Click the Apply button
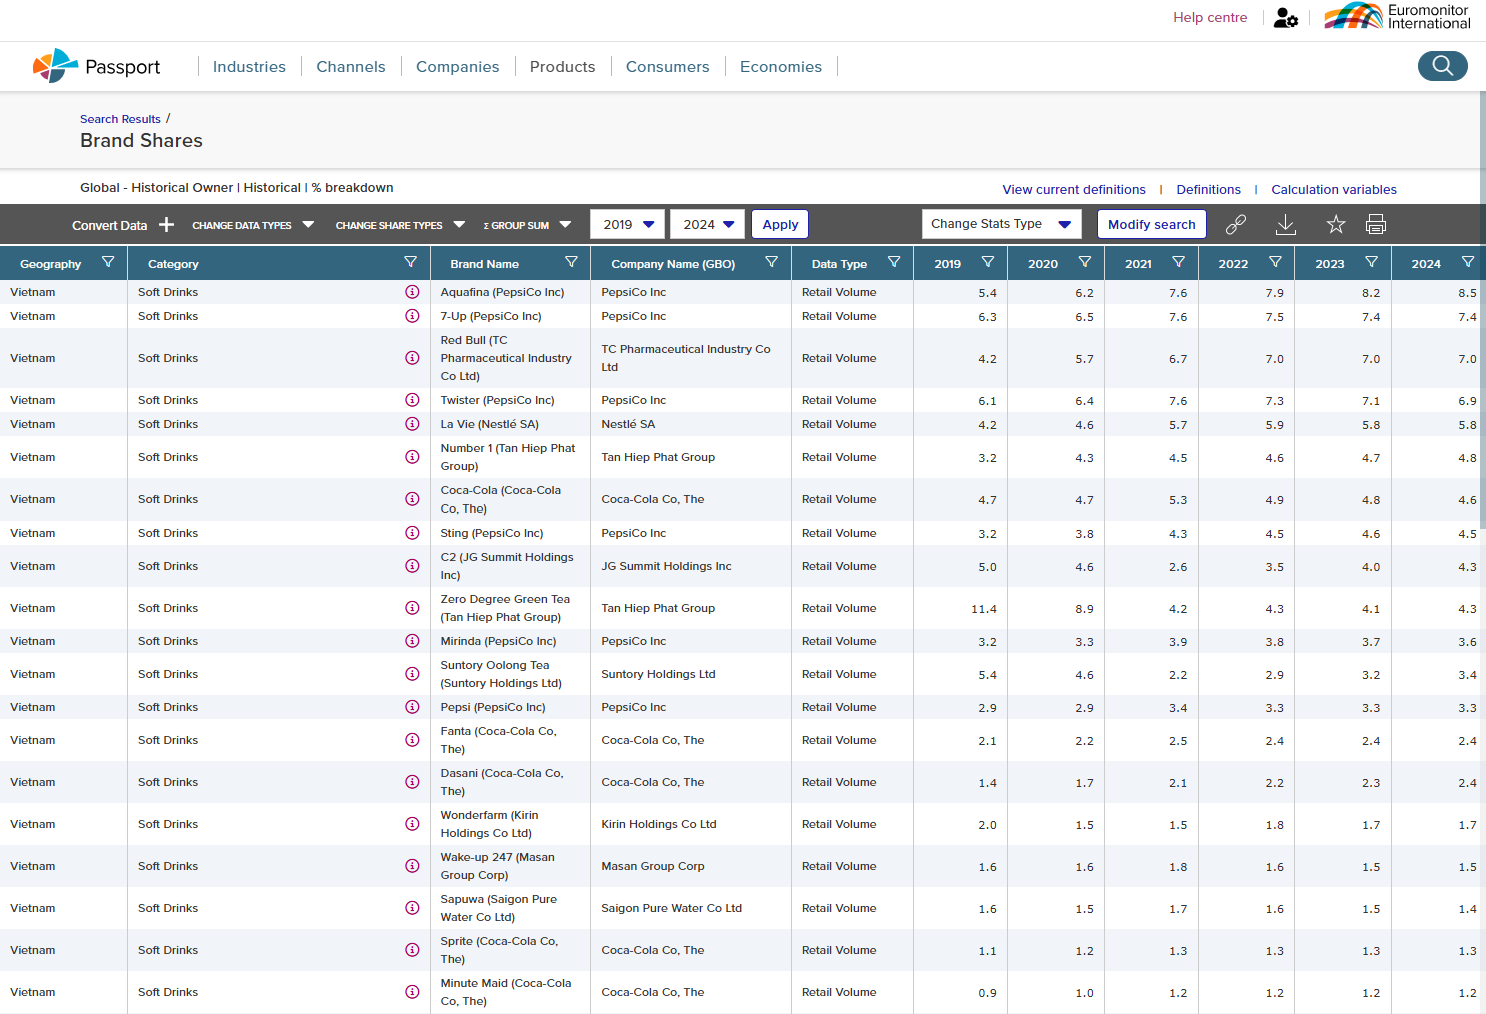 (x=780, y=224)
